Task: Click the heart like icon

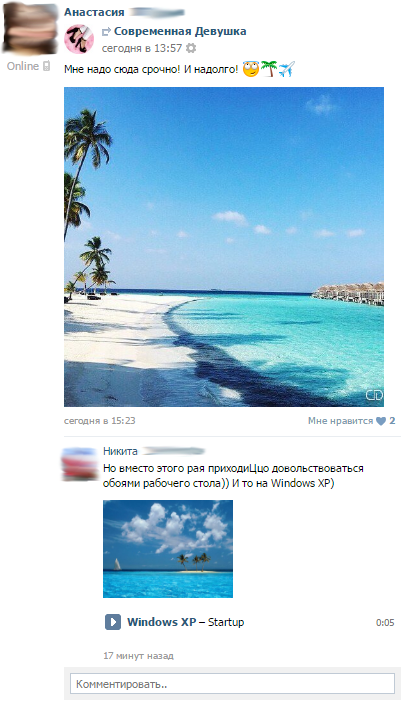Action: [381, 421]
